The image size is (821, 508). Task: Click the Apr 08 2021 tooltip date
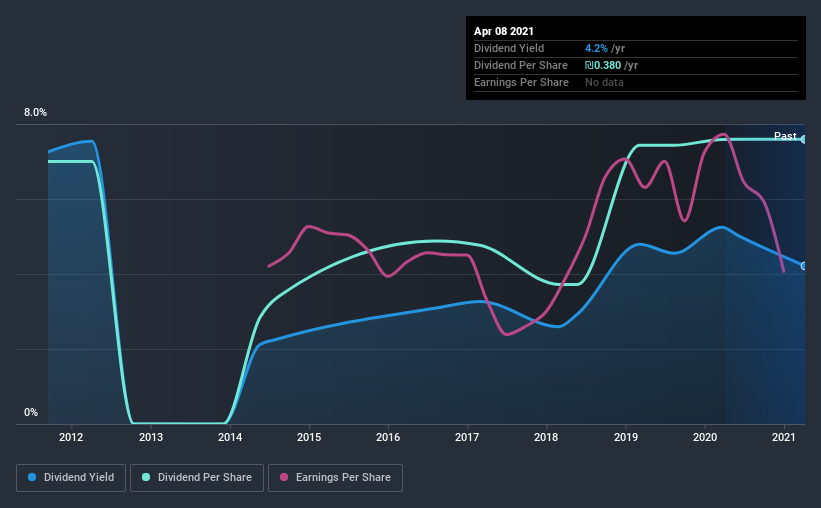(x=504, y=31)
